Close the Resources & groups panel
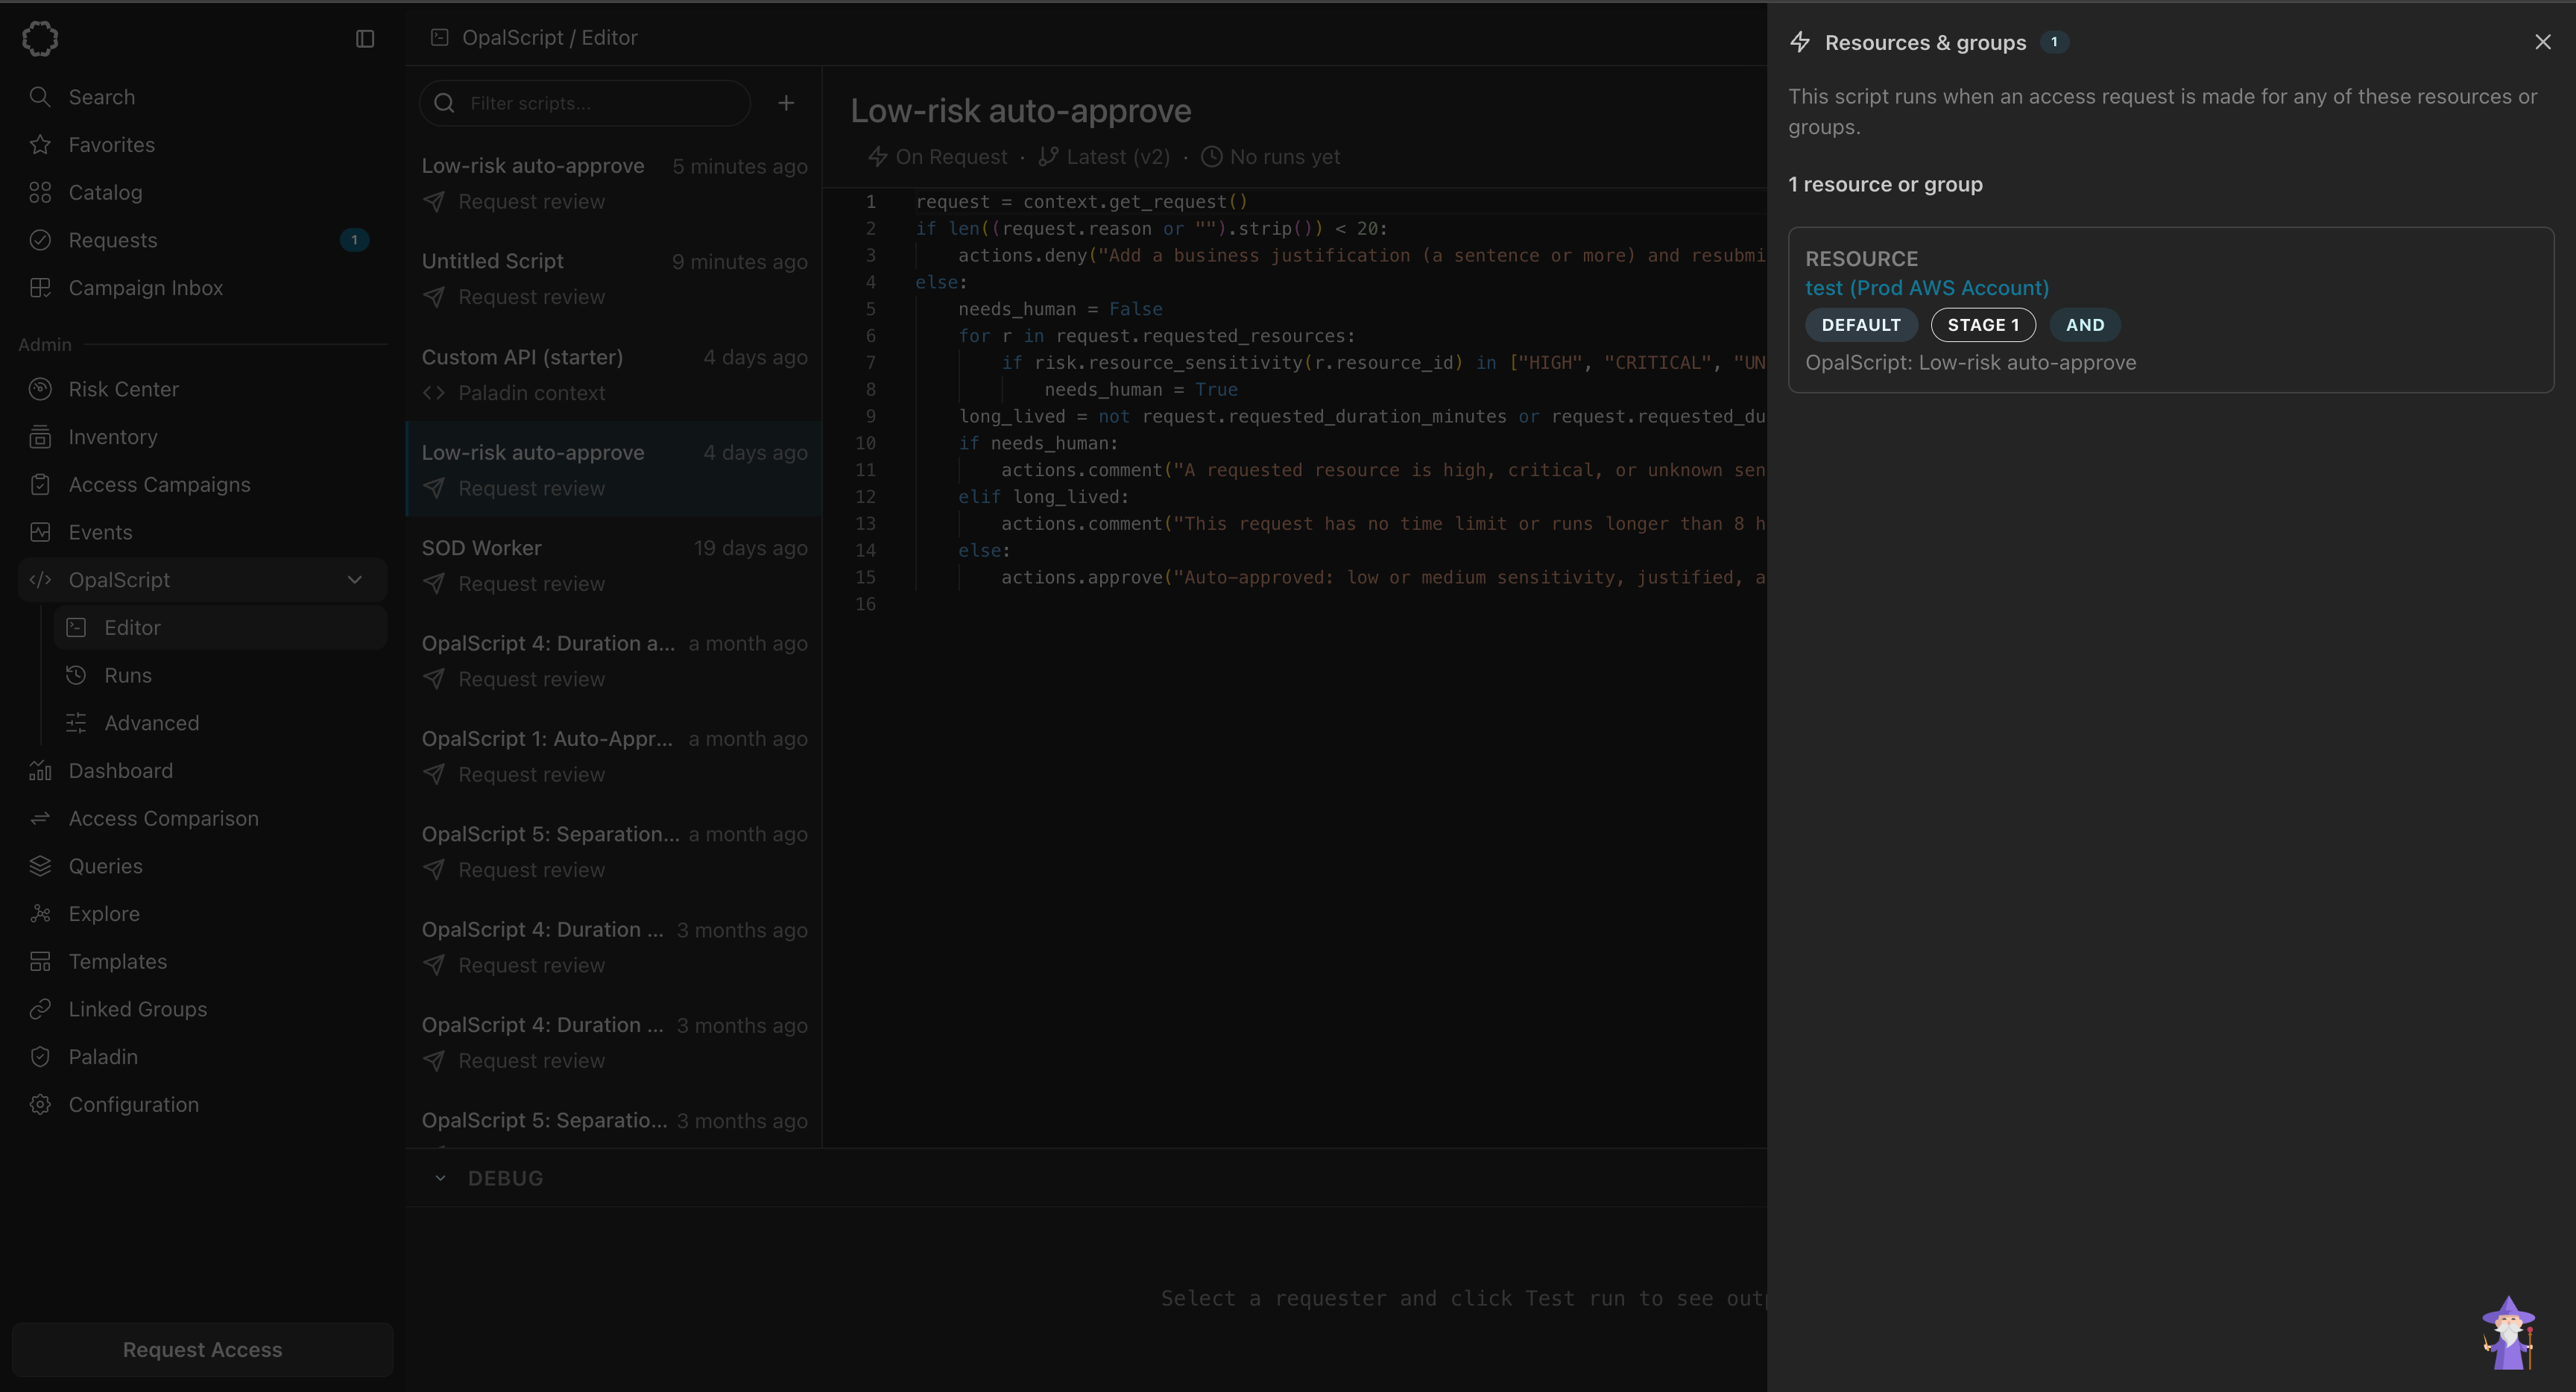The height and width of the screenshot is (1392, 2576). [x=2542, y=42]
